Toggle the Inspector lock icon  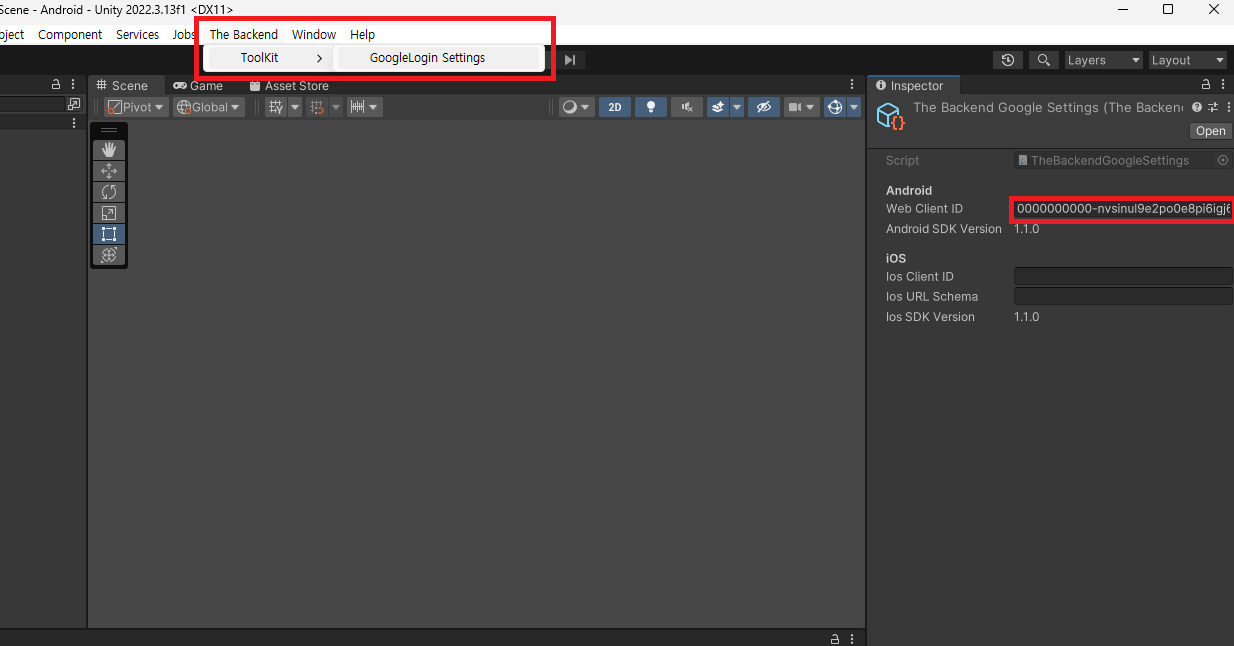tap(1206, 85)
